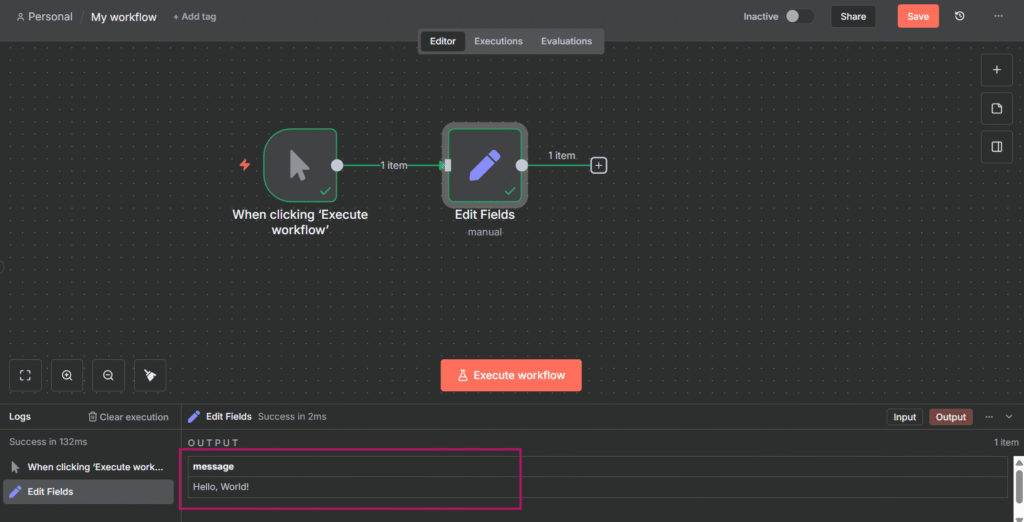
Task: Select the Edit Fields node on canvas
Action: (x=485, y=165)
